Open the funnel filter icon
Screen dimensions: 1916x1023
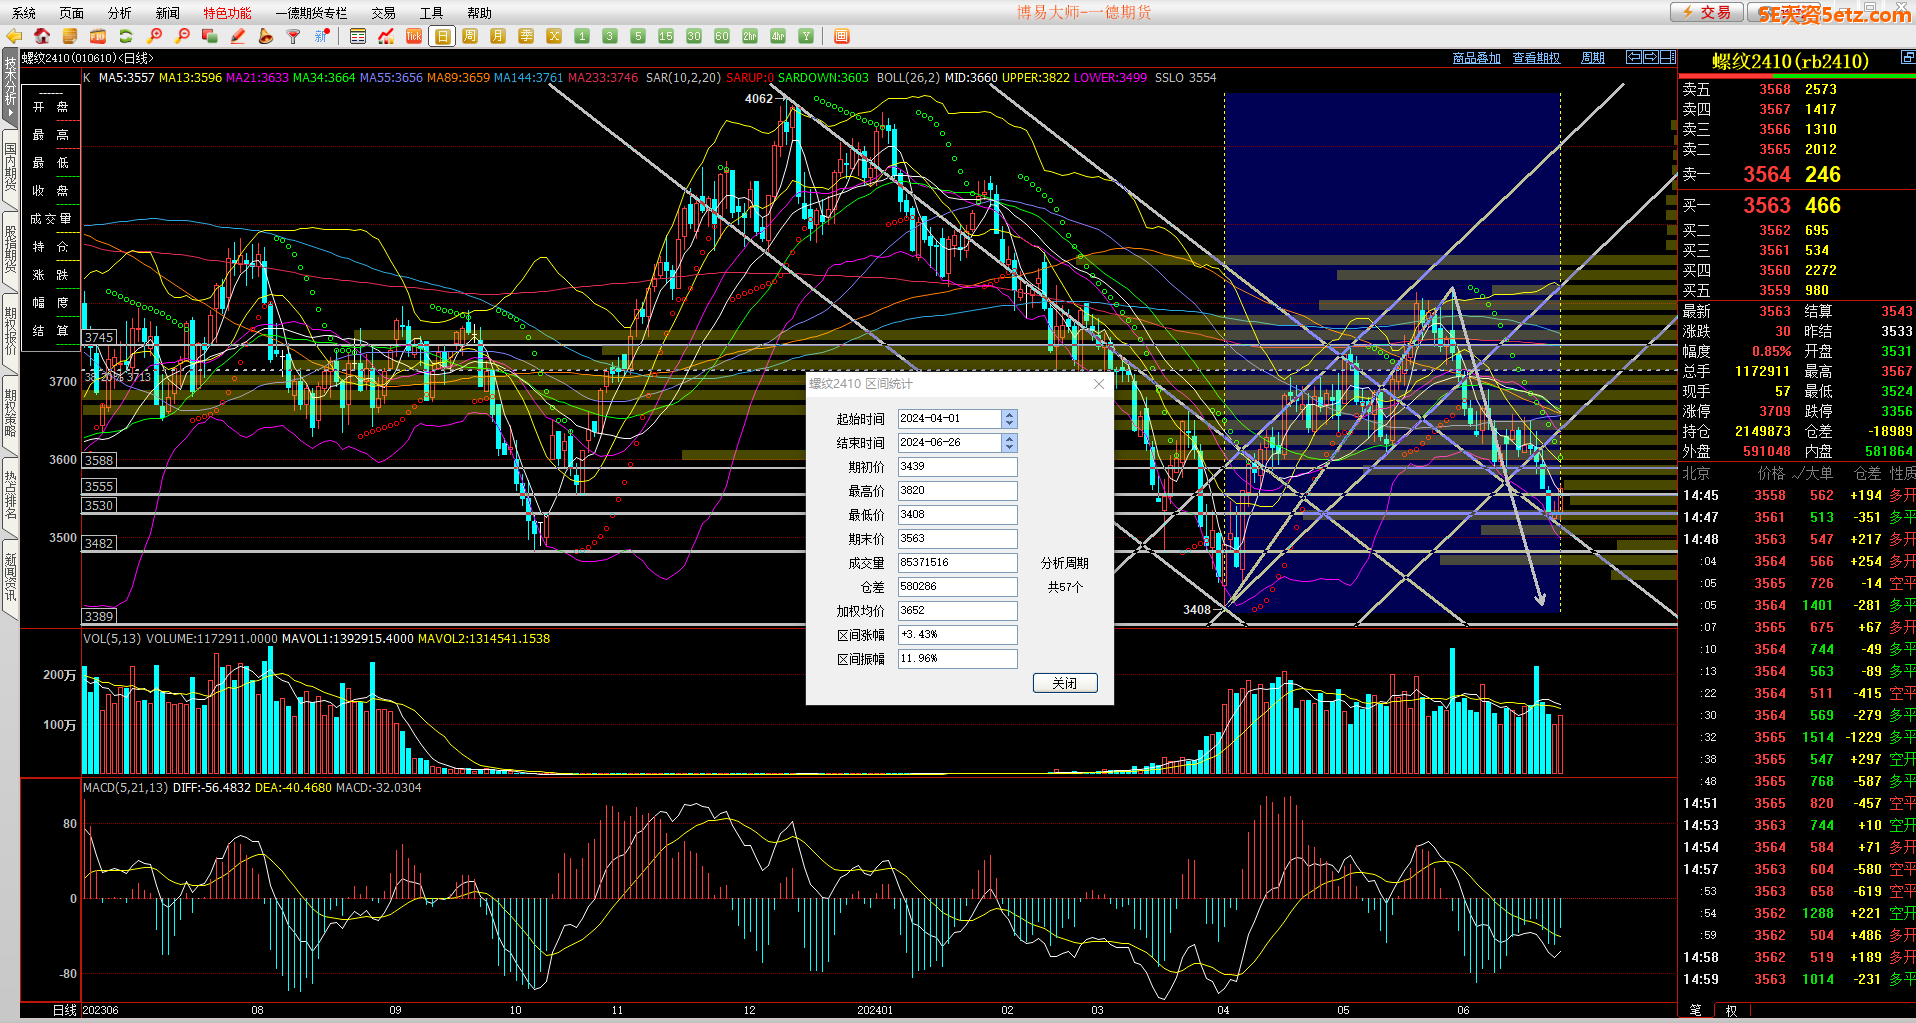(x=294, y=36)
